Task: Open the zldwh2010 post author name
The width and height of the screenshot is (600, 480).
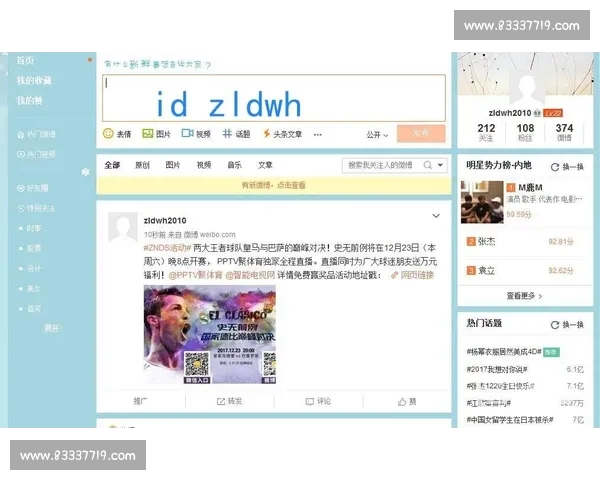Action: 165,220
